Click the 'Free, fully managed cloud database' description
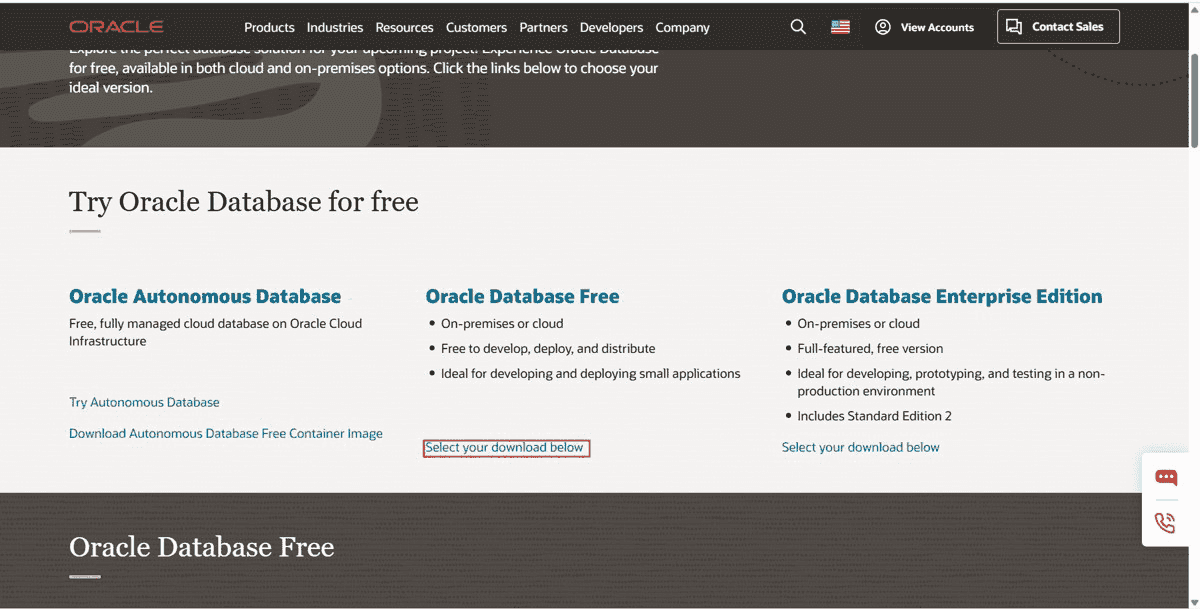 click(x=216, y=332)
